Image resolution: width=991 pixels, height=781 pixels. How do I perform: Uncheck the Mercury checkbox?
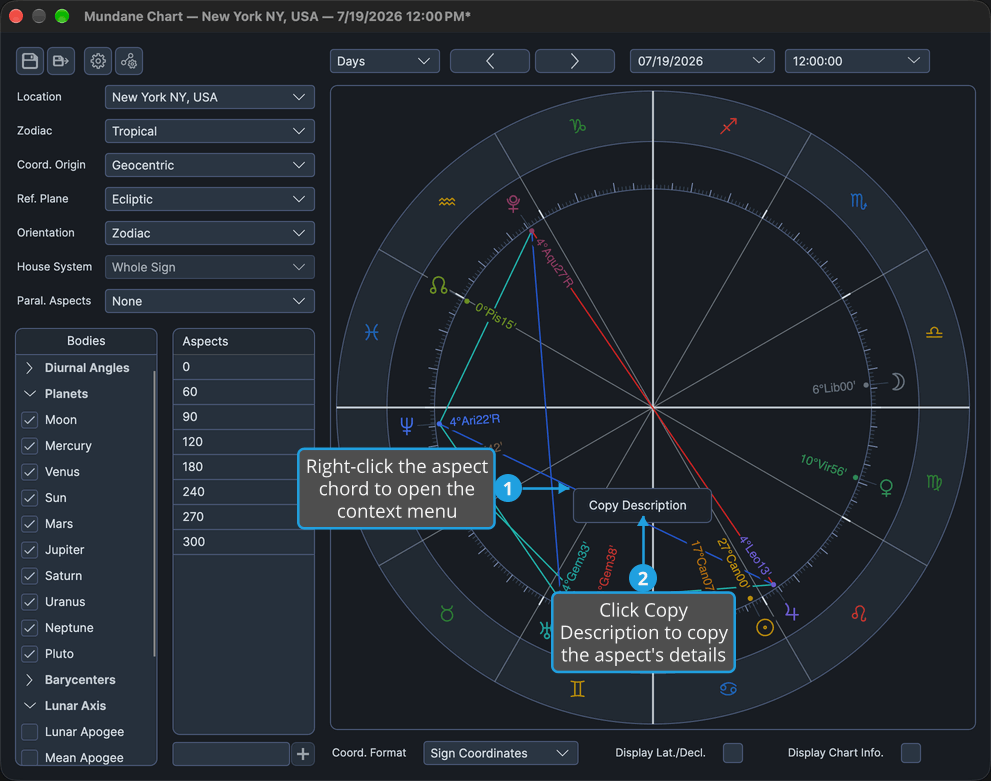pos(30,446)
